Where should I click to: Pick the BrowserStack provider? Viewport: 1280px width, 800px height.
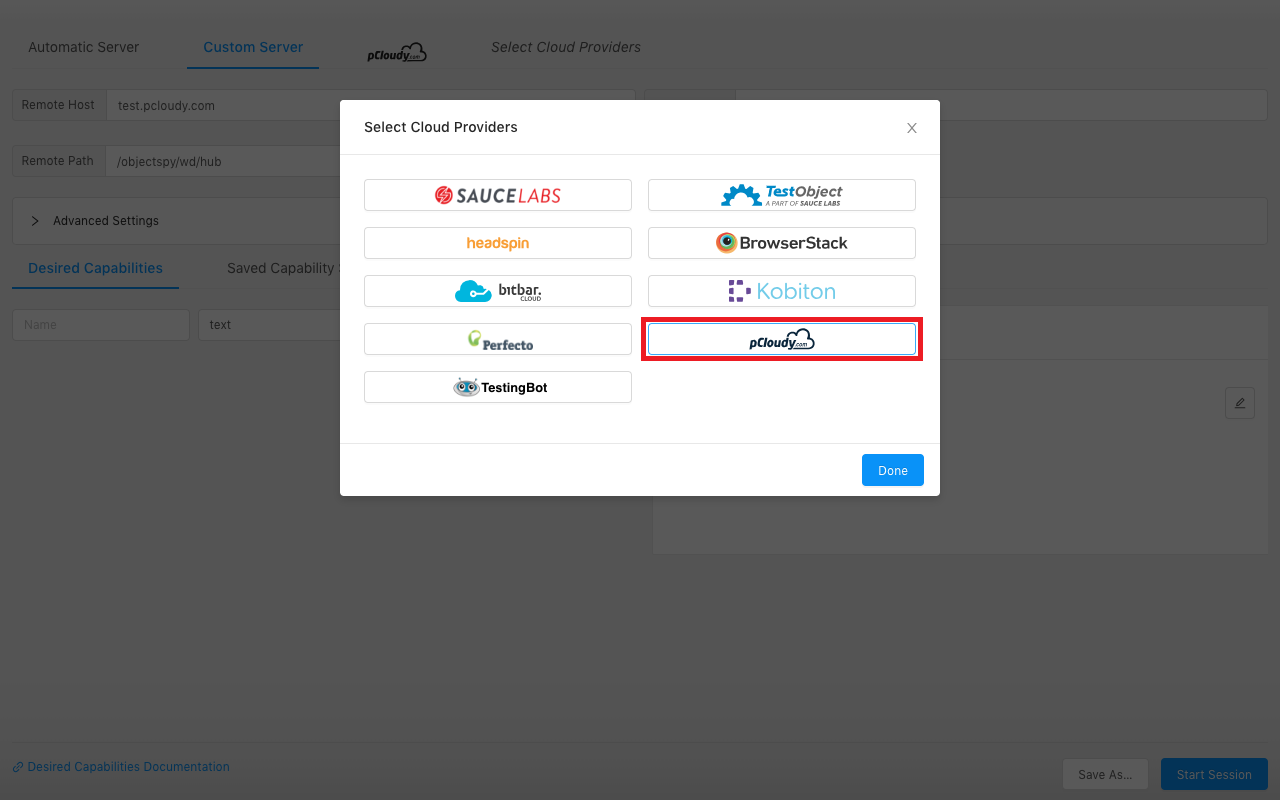click(782, 243)
